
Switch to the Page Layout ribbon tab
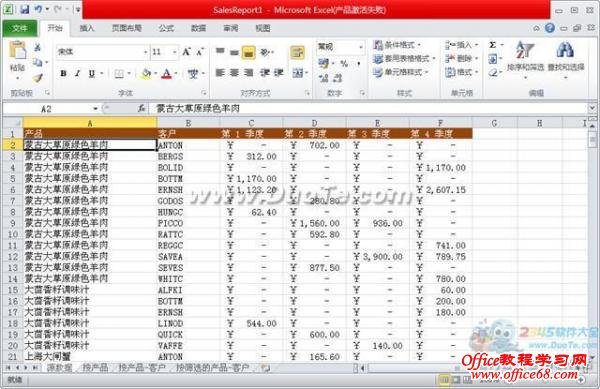coord(127,28)
